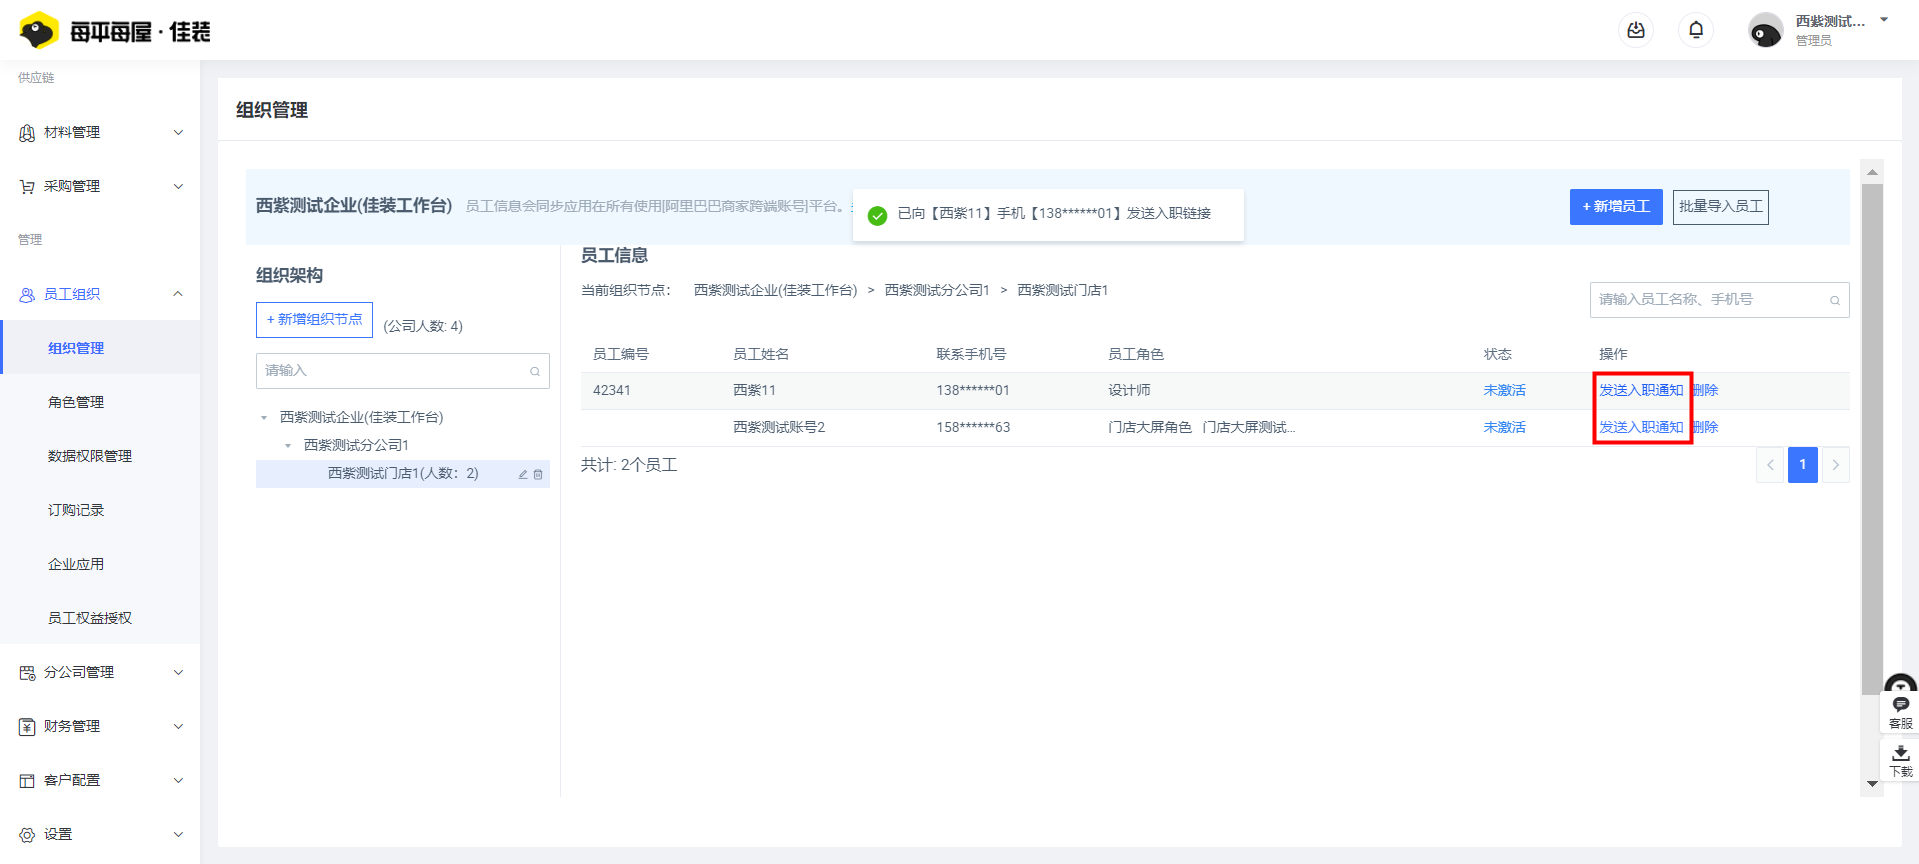1919x864 pixels.
Task: Click the 材料管理 sidebar icon
Action: pyautogui.click(x=27, y=133)
